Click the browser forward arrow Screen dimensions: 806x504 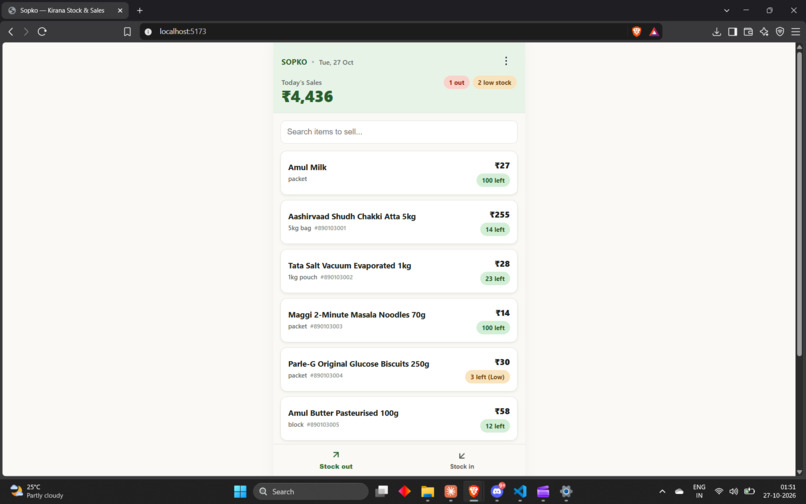pos(26,31)
